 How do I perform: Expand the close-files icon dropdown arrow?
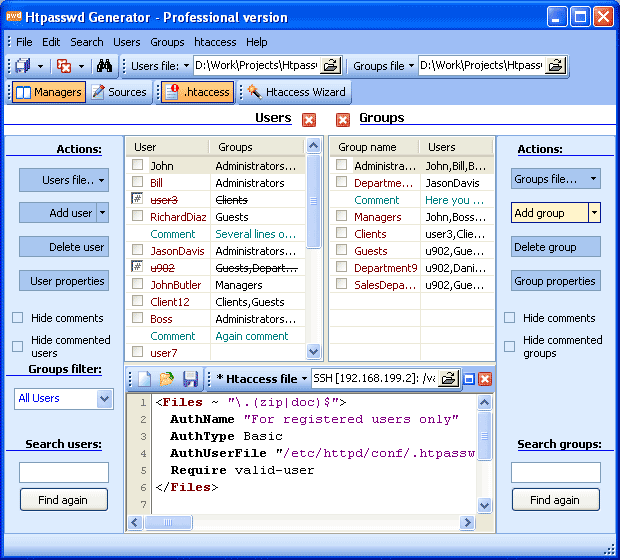(x=81, y=66)
